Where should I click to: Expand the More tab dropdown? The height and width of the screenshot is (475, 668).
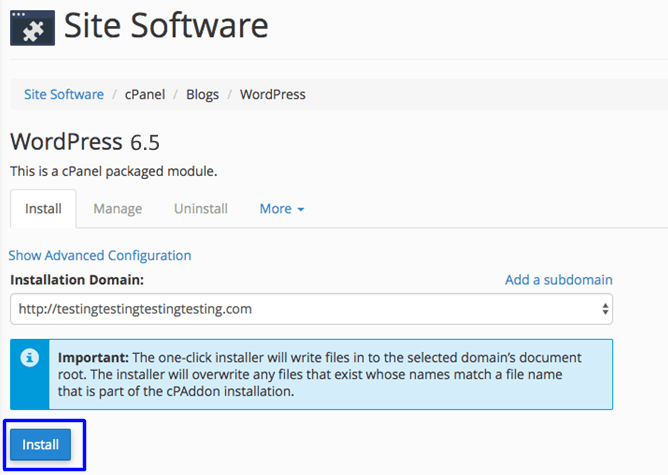[282, 209]
